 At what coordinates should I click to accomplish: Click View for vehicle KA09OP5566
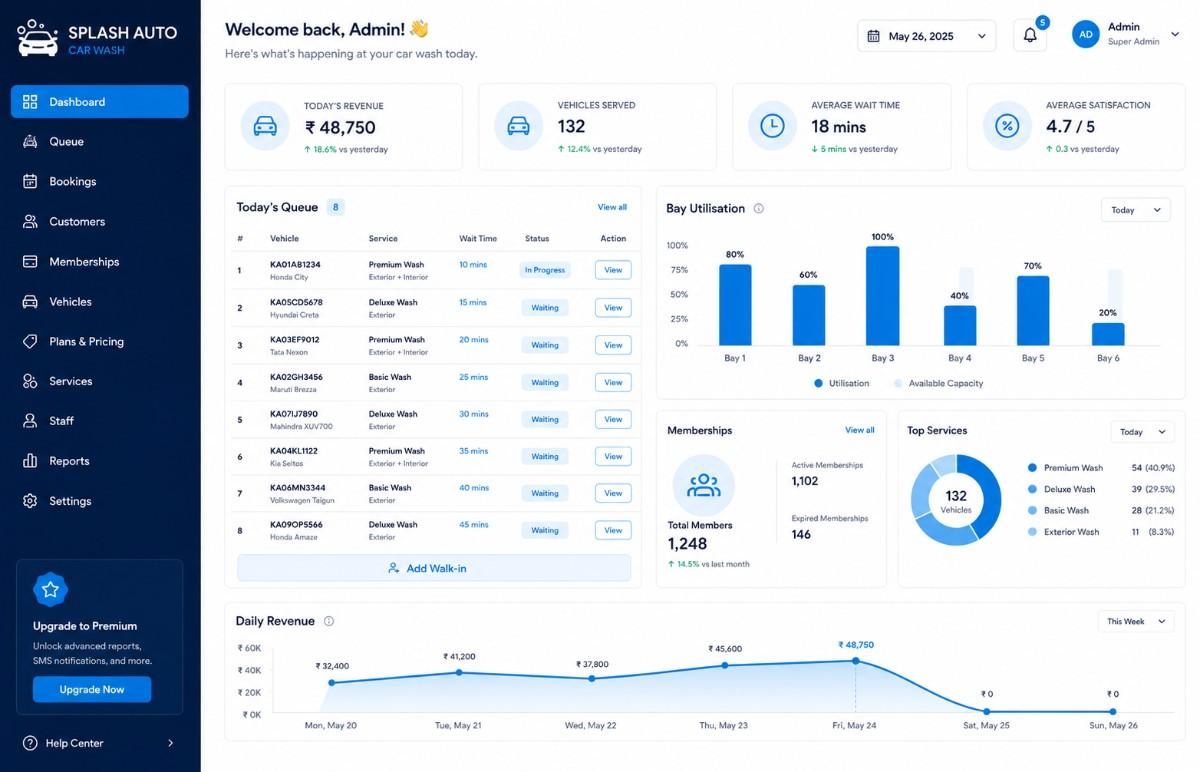tap(613, 530)
